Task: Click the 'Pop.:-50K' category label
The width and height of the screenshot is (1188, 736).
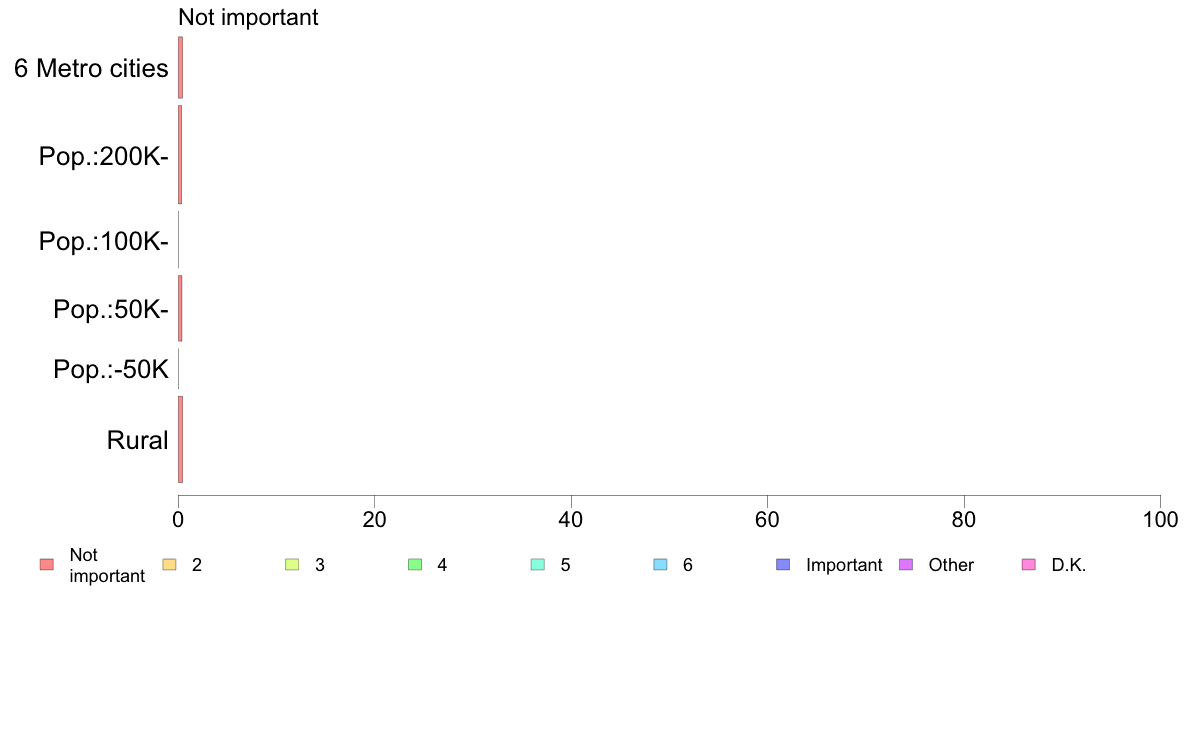Action: 111,369
